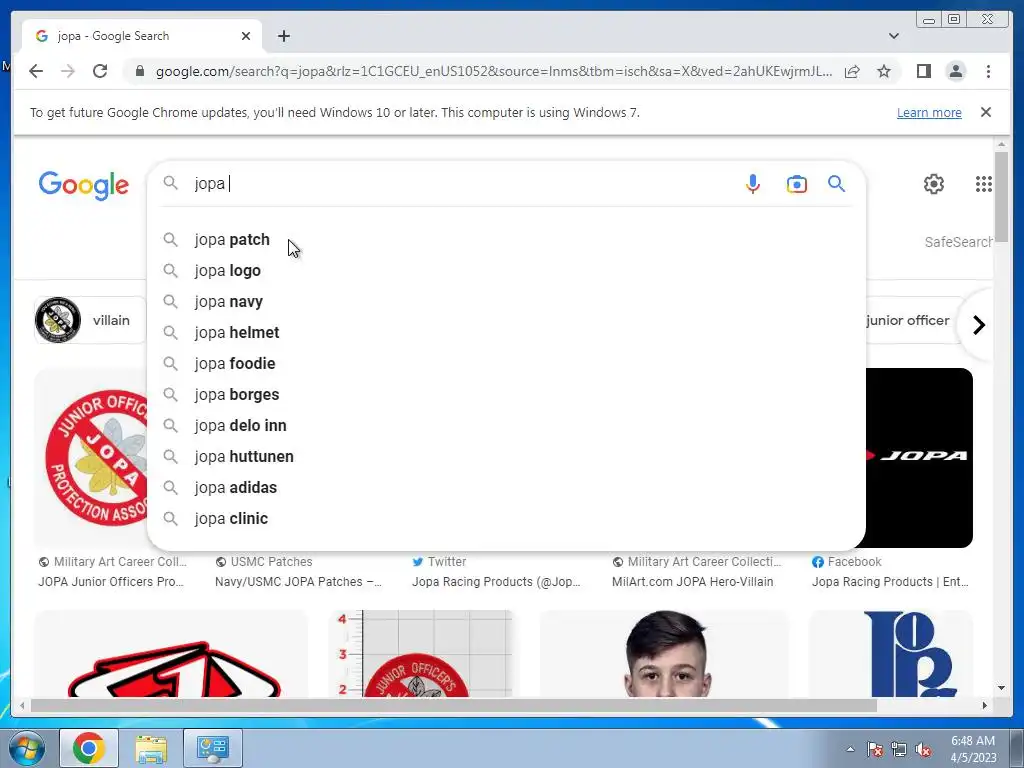1024x768 pixels.
Task: Open Google quick settings gear
Action: click(934, 184)
